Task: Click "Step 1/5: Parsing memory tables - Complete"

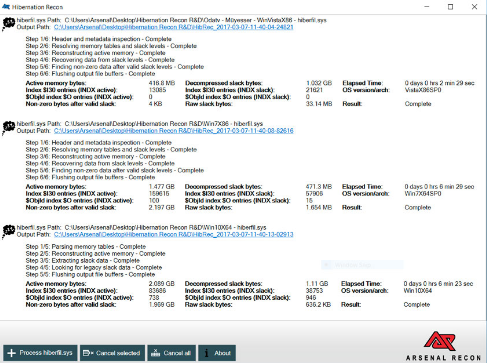Action: coord(86,247)
